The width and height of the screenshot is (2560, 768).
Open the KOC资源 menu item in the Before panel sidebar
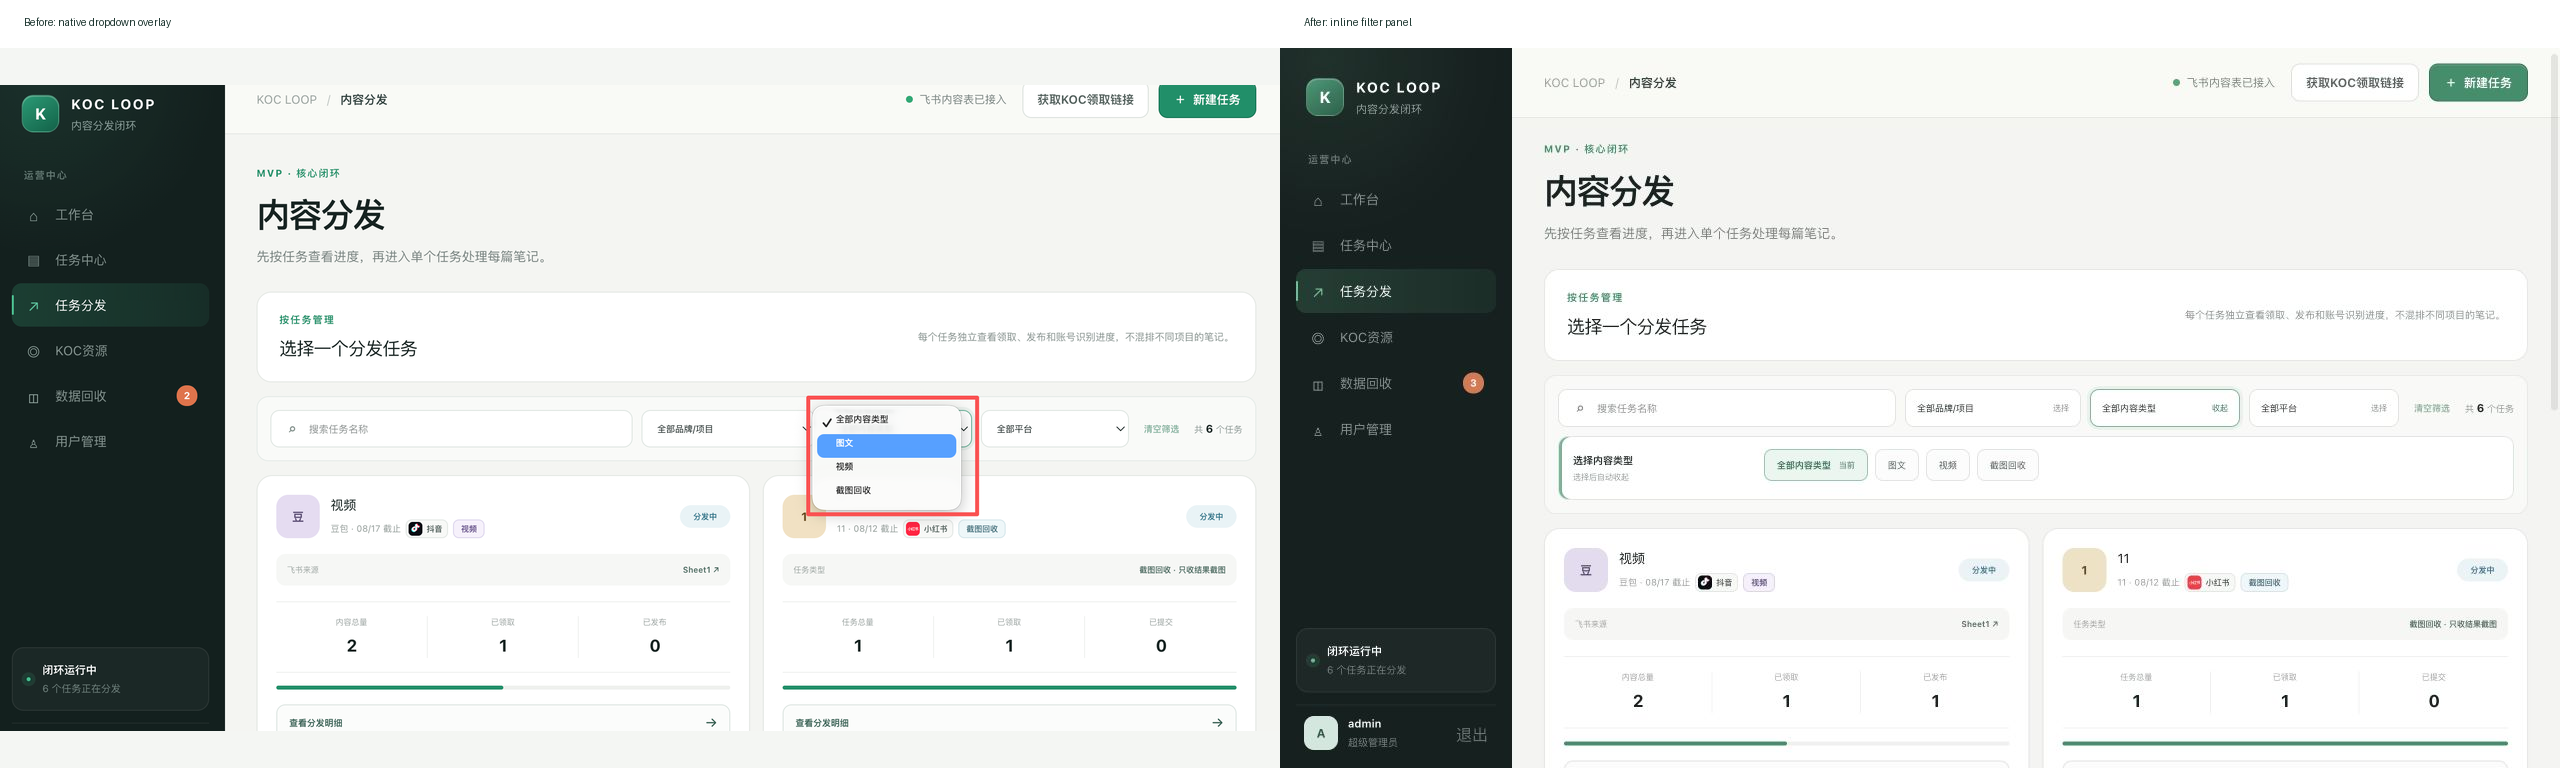[110, 351]
